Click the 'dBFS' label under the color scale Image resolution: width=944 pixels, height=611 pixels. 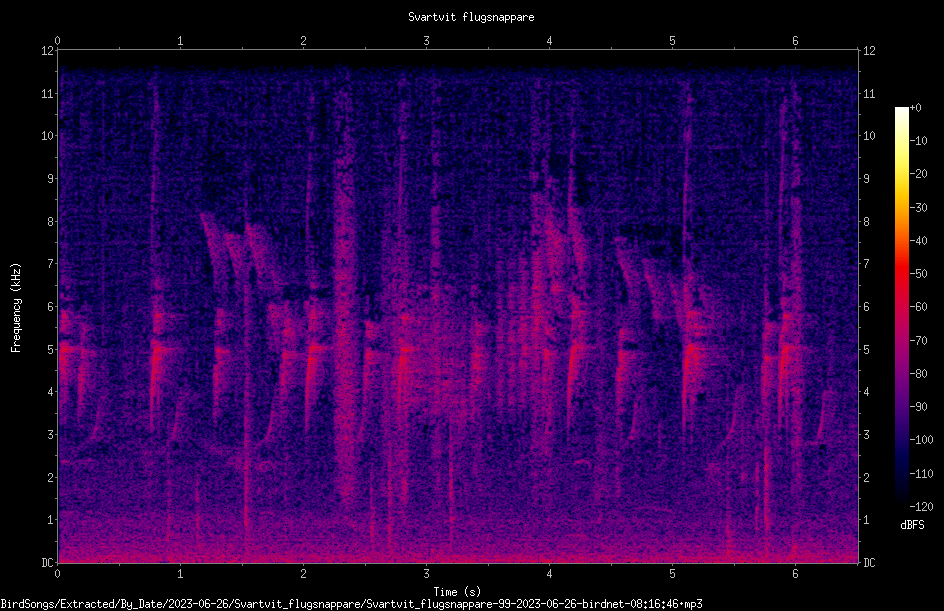tap(912, 525)
